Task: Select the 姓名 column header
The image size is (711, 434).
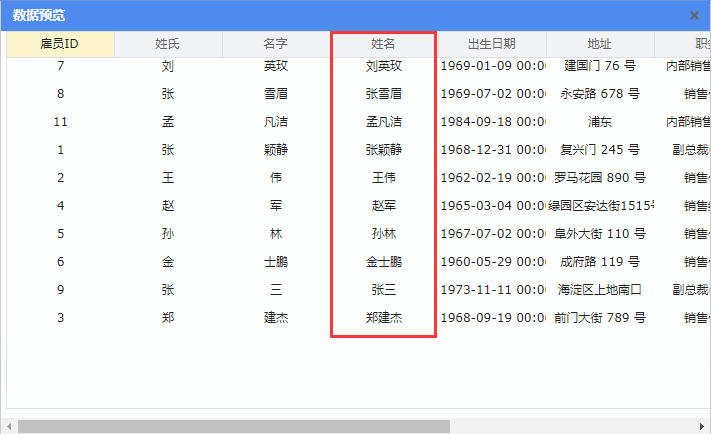Action: tap(384, 44)
